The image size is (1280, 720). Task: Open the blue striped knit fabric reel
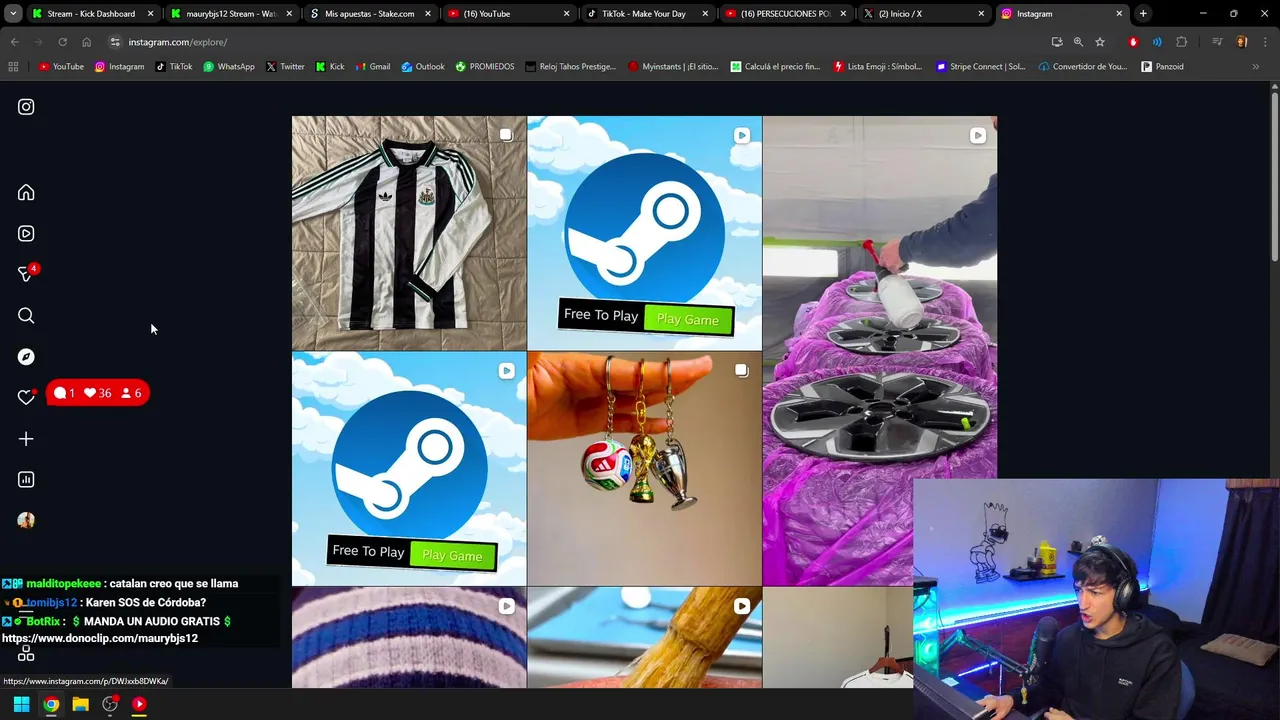tap(409, 637)
